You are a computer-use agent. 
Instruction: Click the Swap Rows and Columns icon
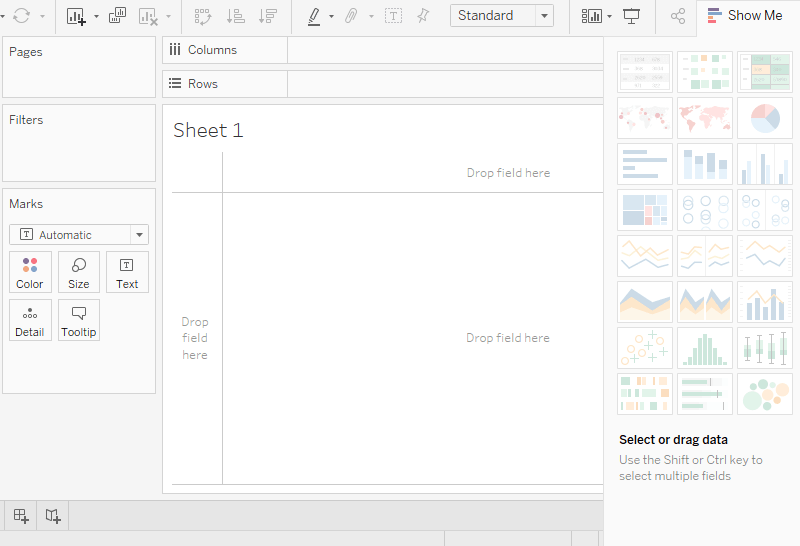click(x=203, y=16)
